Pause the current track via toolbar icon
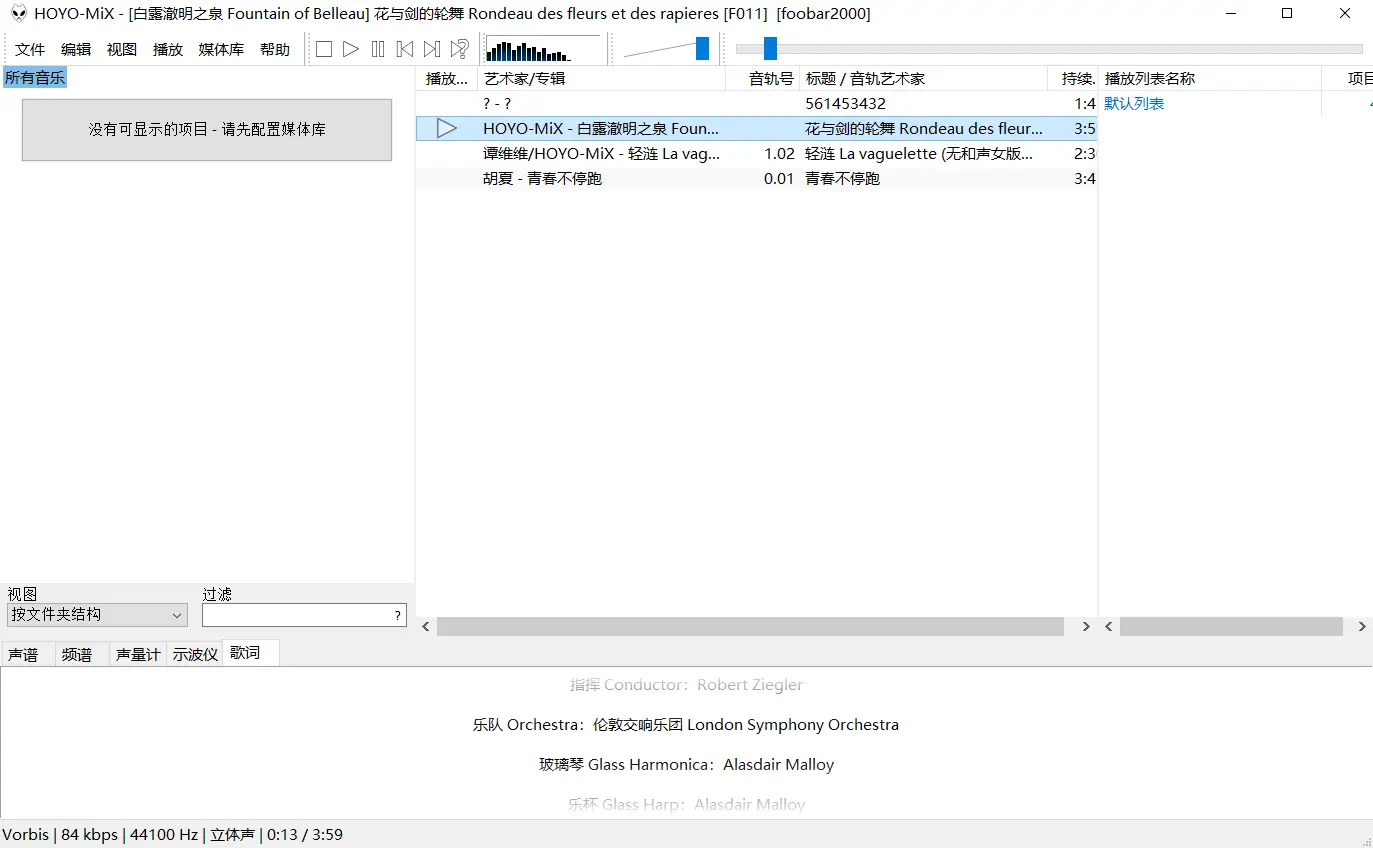Image resolution: width=1373 pixels, height=848 pixels. 378,48
